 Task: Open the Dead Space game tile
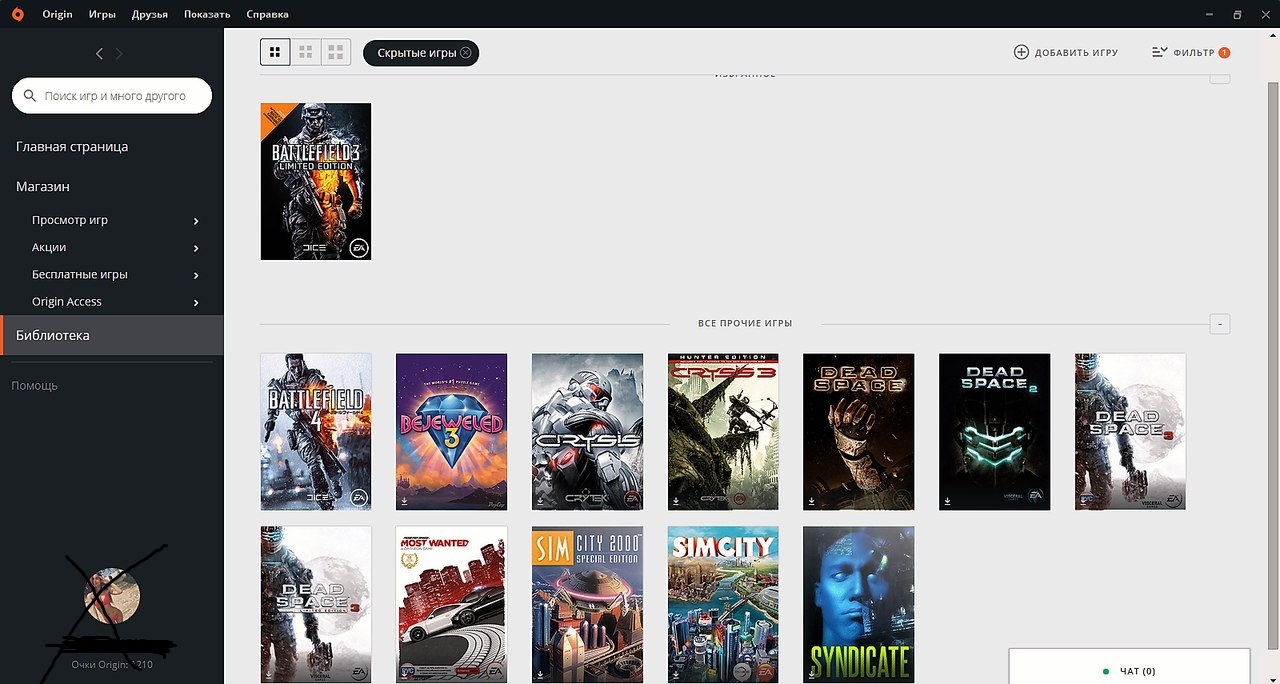coord(859,431)
